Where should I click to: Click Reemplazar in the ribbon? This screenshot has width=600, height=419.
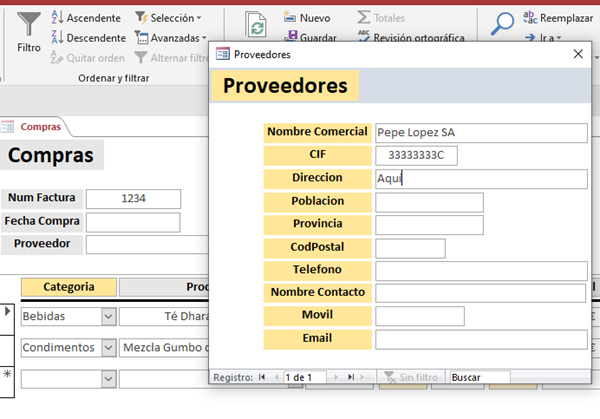557,18
